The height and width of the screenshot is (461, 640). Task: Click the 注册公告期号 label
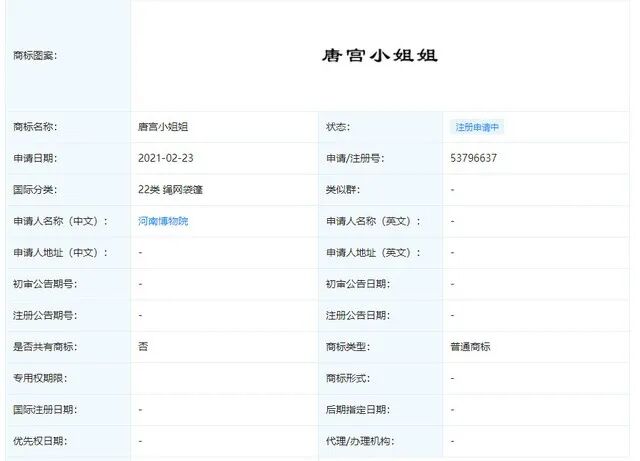click(x=45, y=315)
